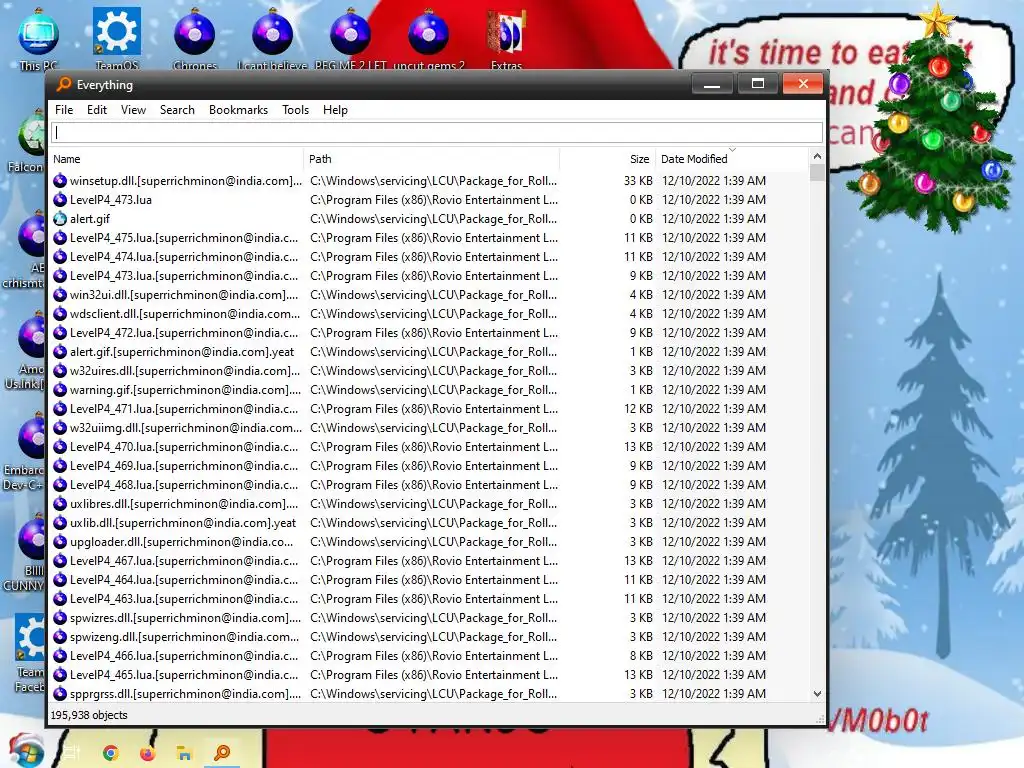Select the spwizres.dll file icon
Image resolution: width=1024 pixels, height=768 pixels.
point(60,618)
